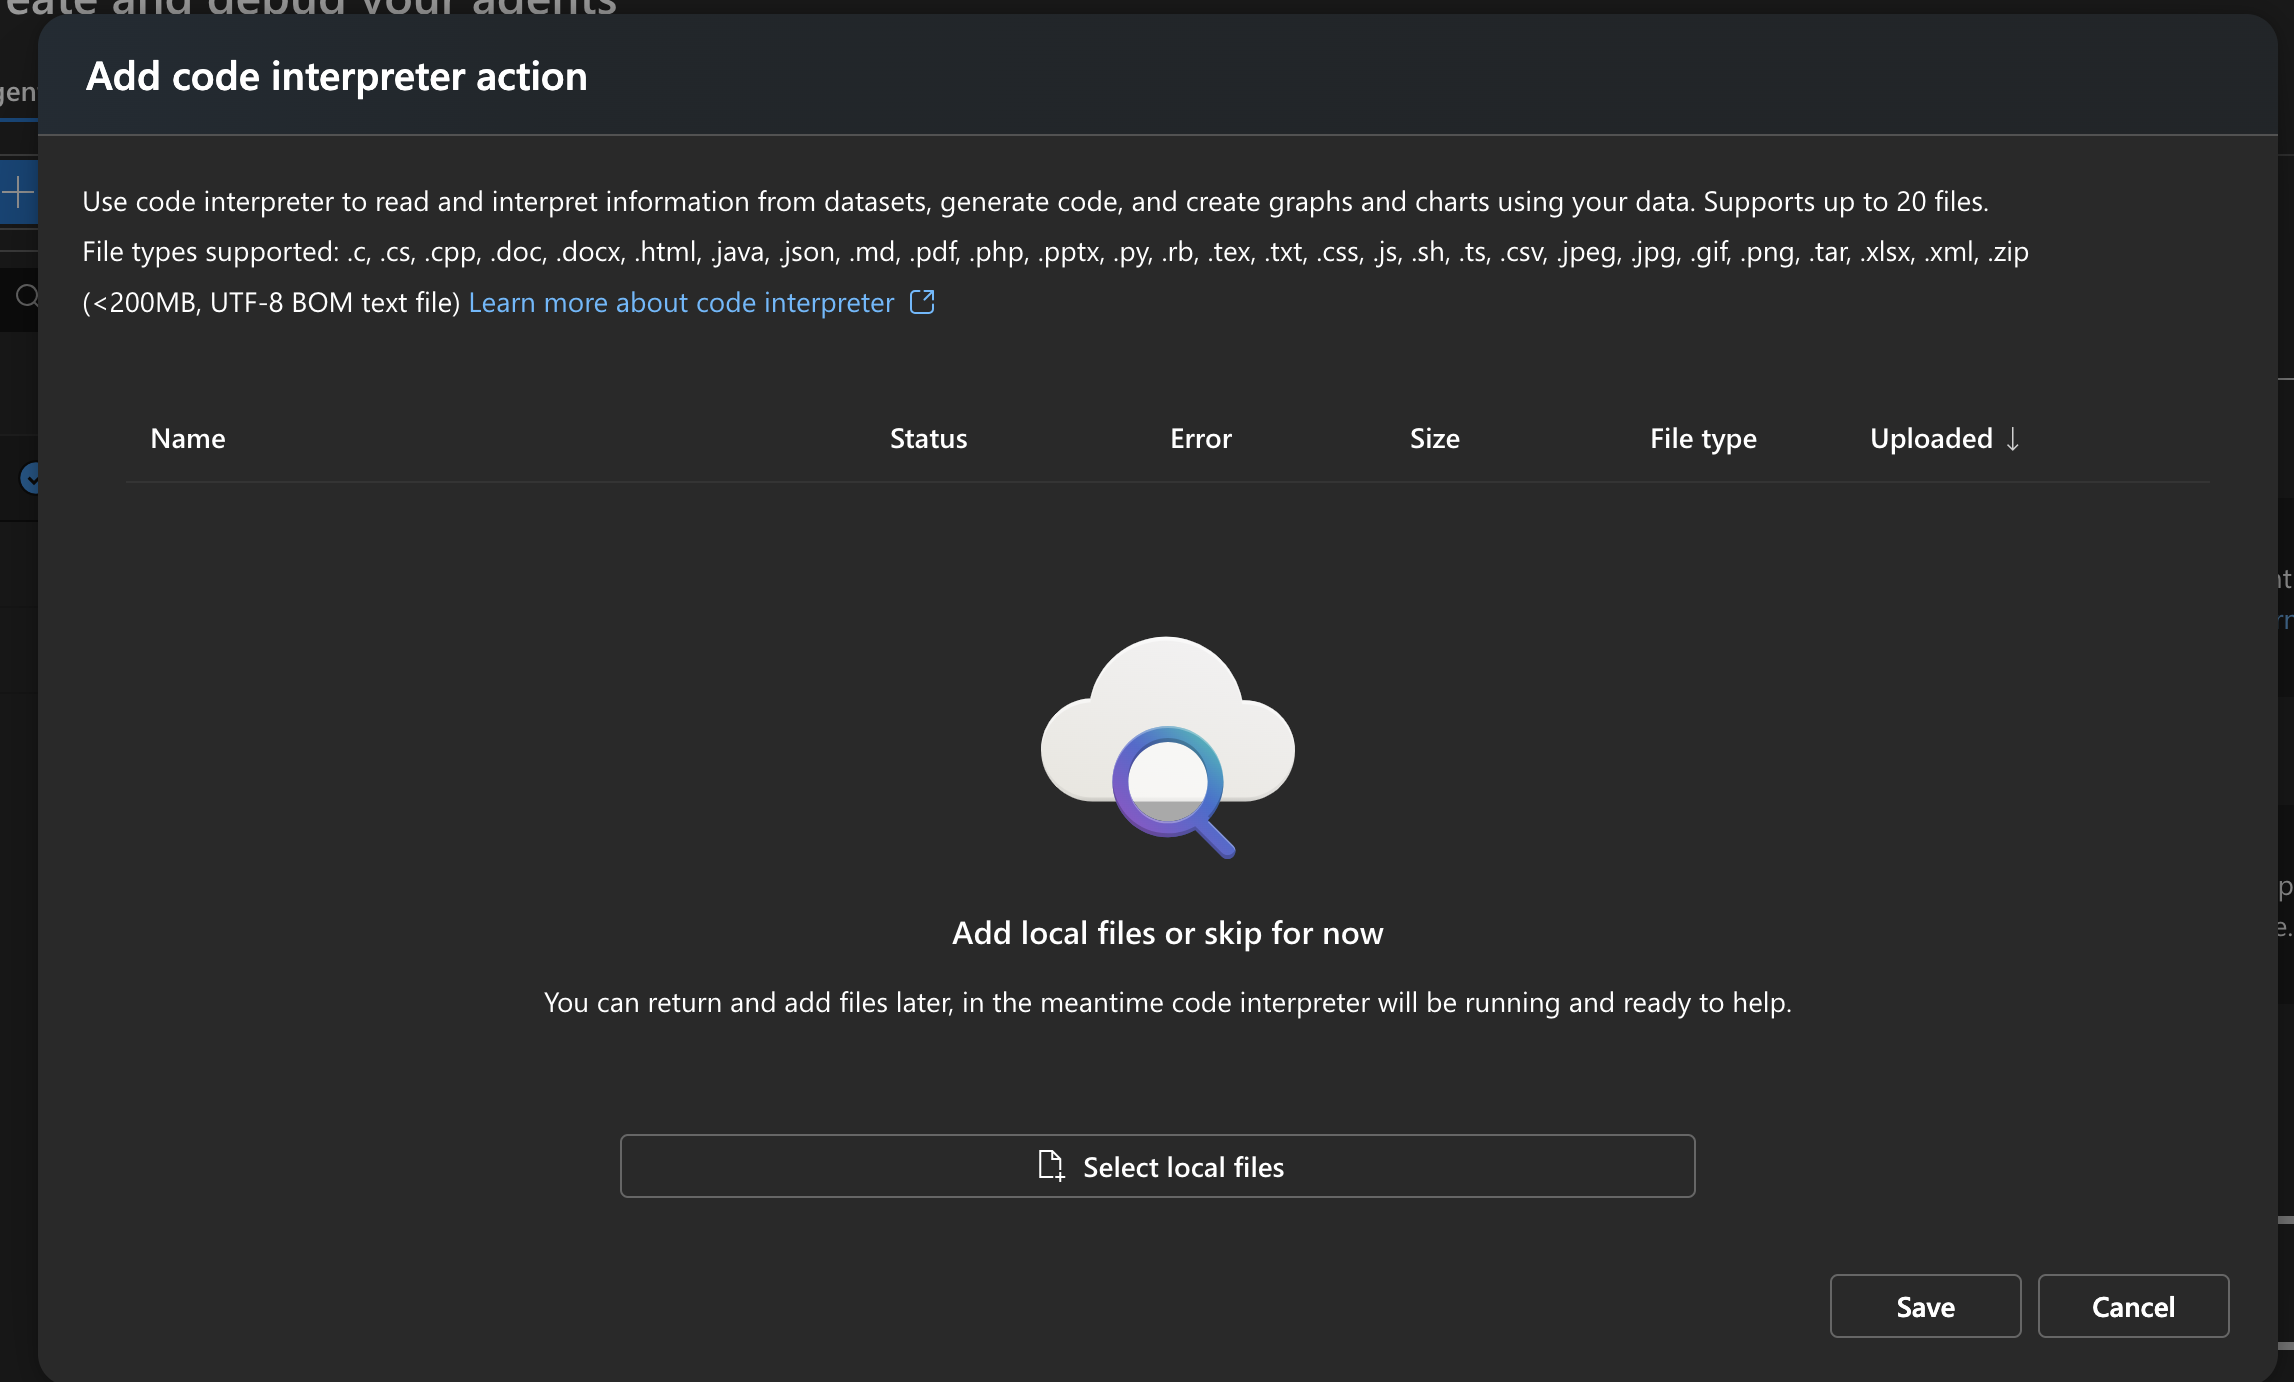Viewport: 2294px width, 1382px height.
Task: Save the code interpreter action
Action: click(x=1924, y=1306)
